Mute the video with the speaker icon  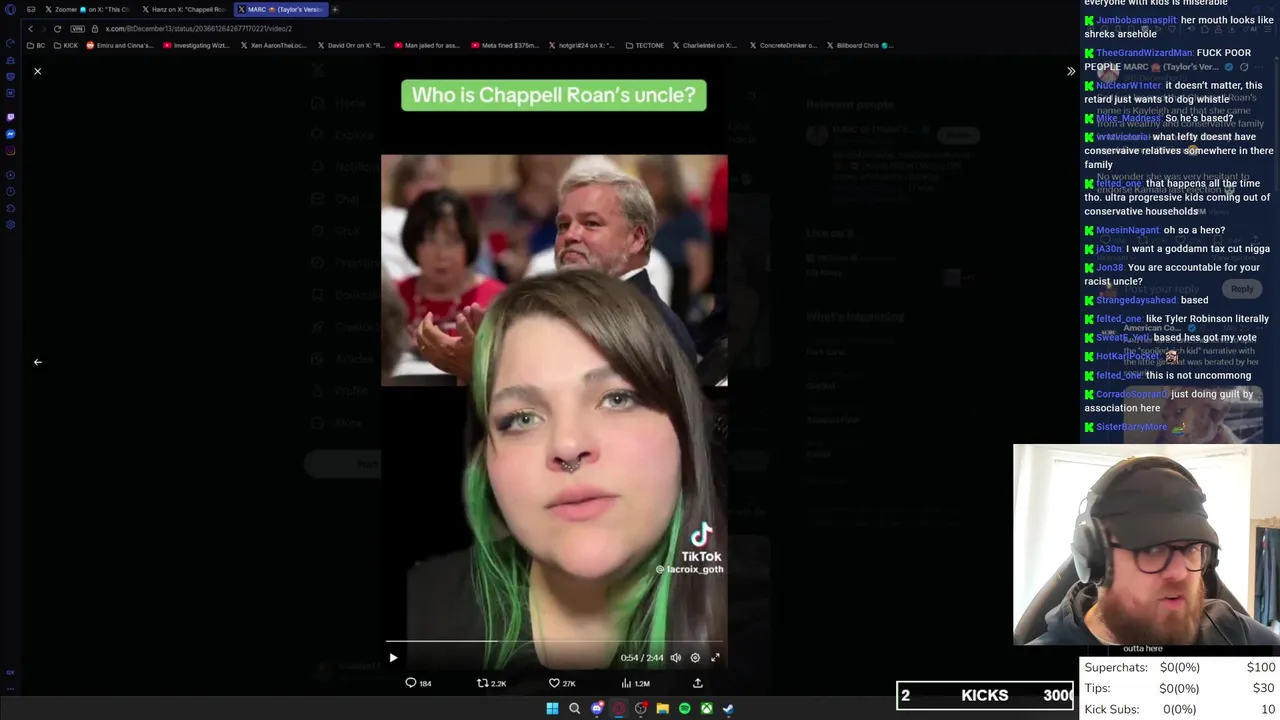(675, 658)
